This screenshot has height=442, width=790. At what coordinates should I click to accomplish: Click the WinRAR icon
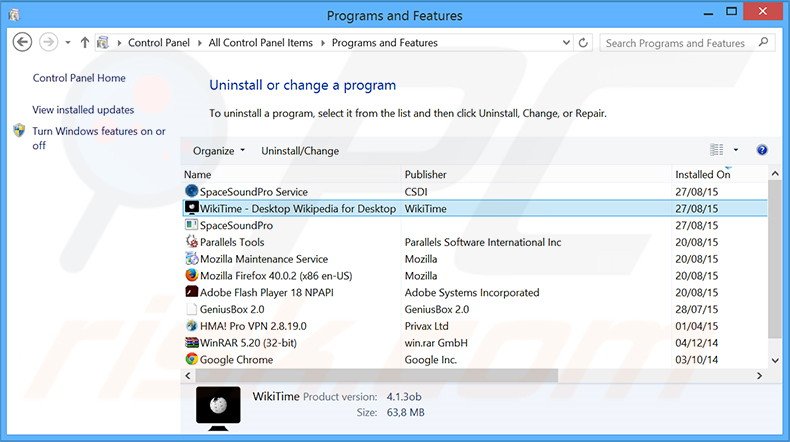(x=191, y=342)
